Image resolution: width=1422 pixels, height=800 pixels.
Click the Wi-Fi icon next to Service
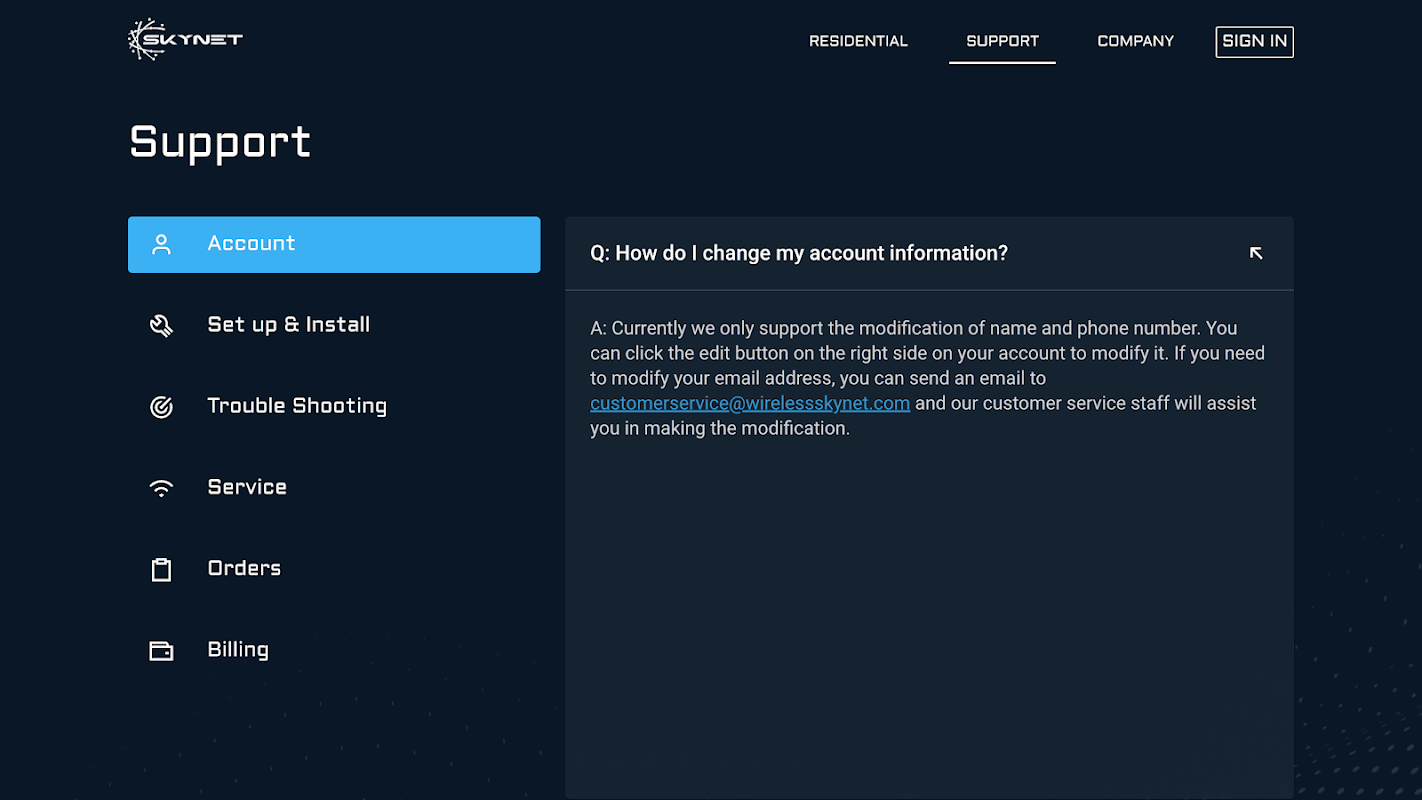tap(161, 488)
